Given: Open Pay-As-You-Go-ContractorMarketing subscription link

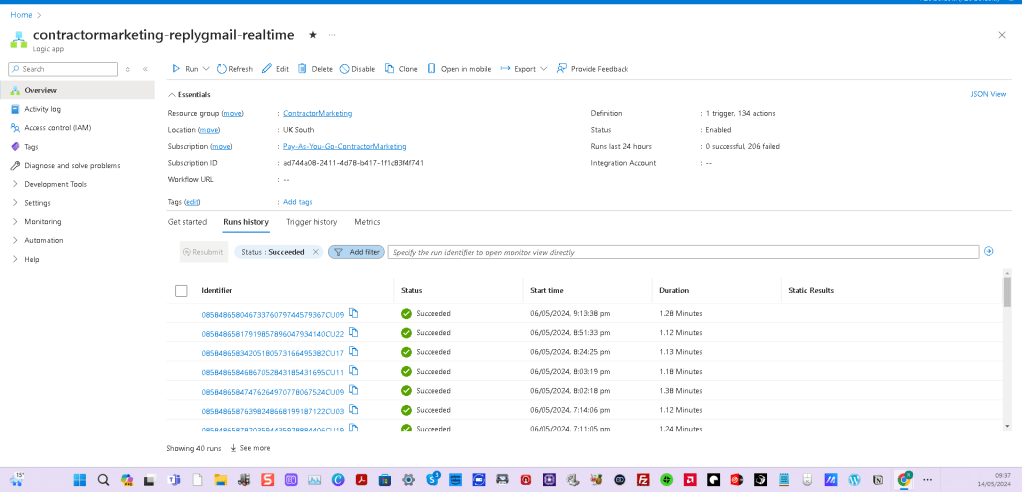Looking at the screenshot, I should coord(344,147).
